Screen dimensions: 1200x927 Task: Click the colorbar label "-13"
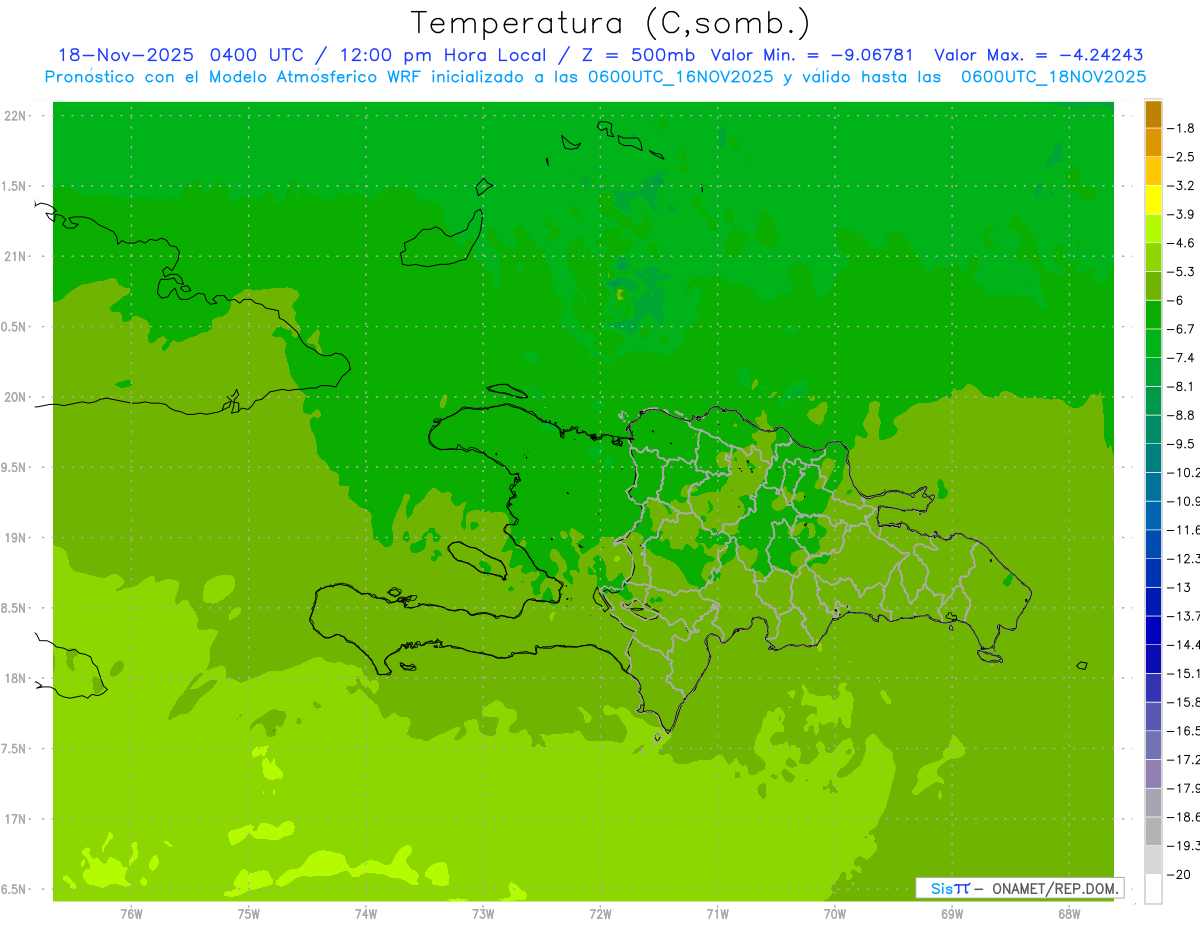1180,587
